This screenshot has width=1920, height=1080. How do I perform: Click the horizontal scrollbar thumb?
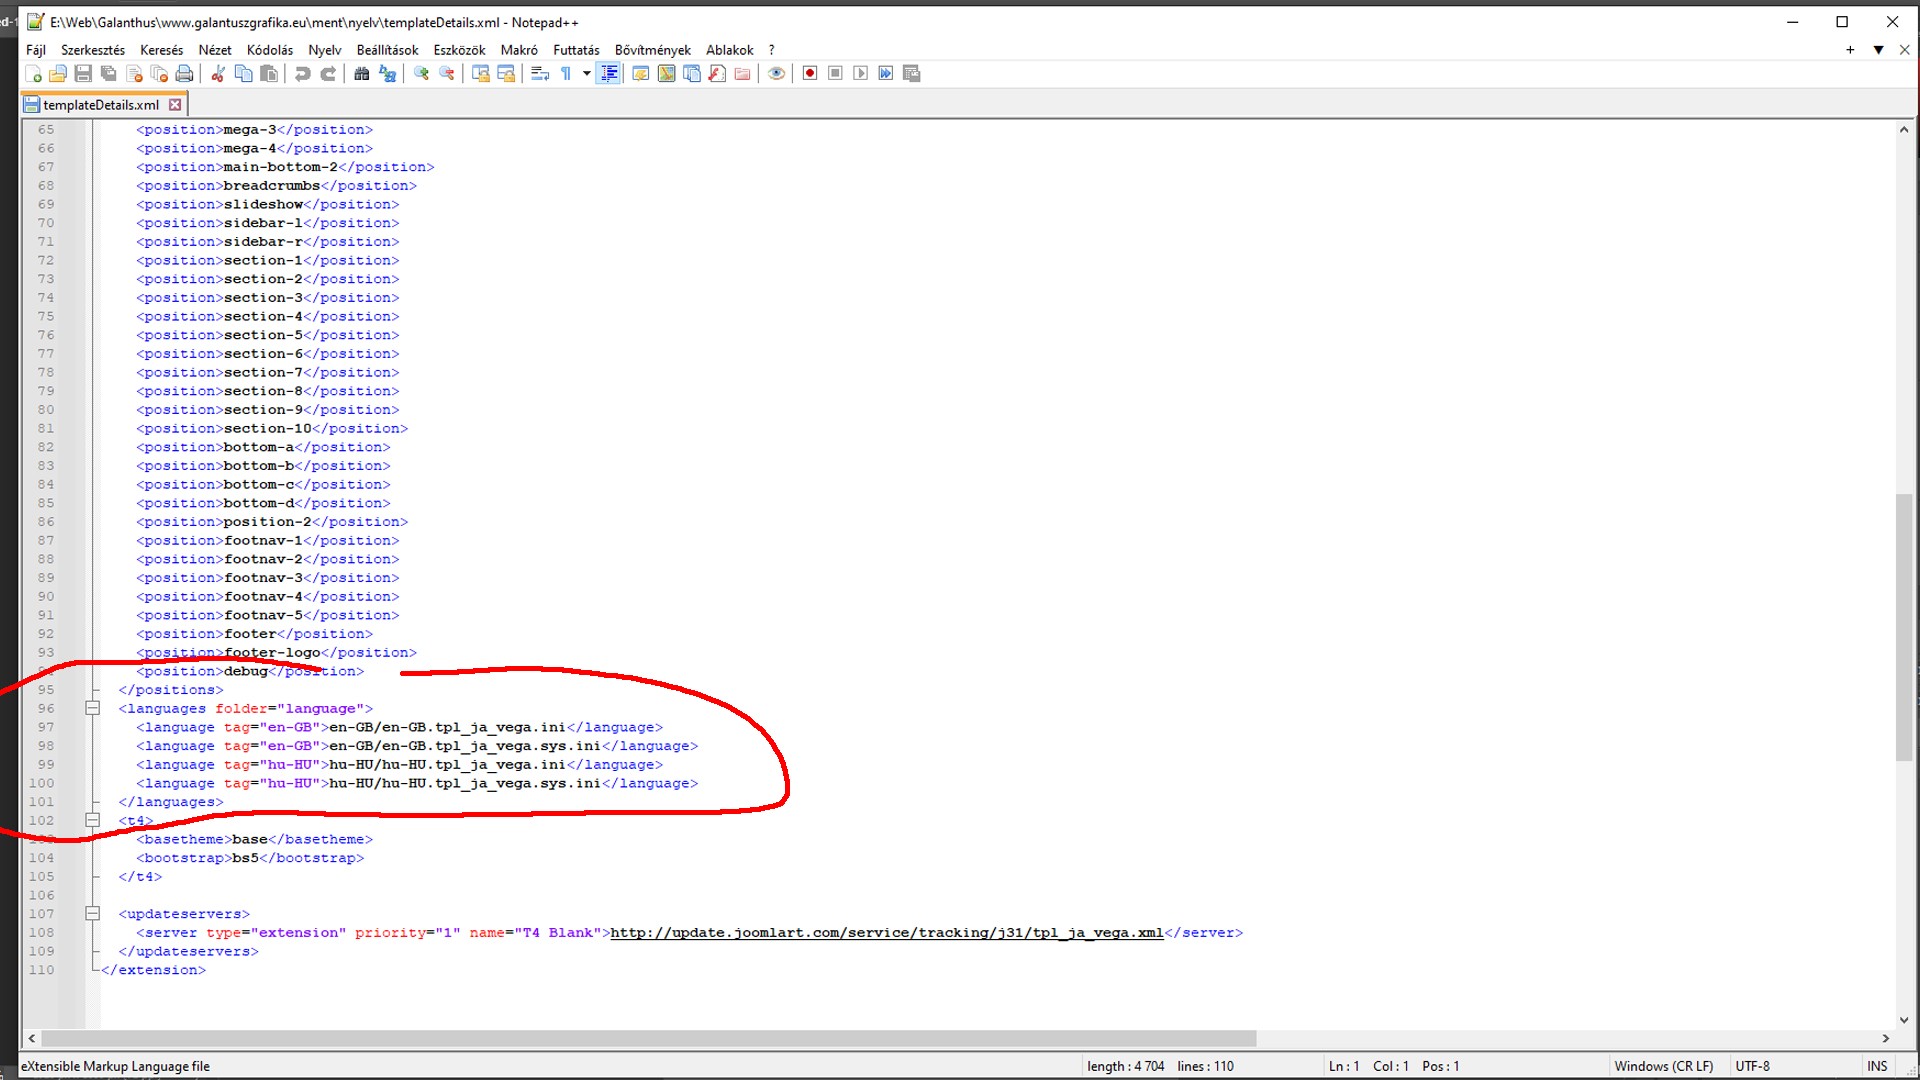point(648,1038)
